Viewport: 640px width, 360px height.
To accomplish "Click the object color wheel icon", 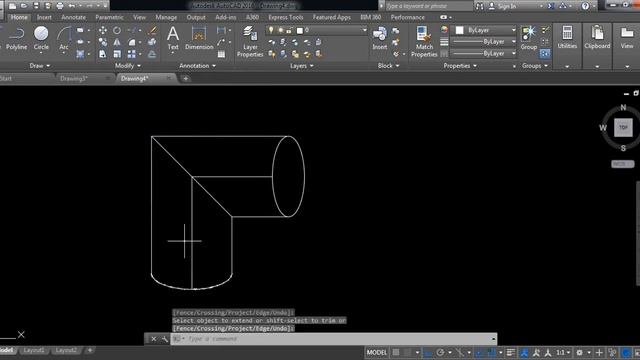I will coord(444,30).
